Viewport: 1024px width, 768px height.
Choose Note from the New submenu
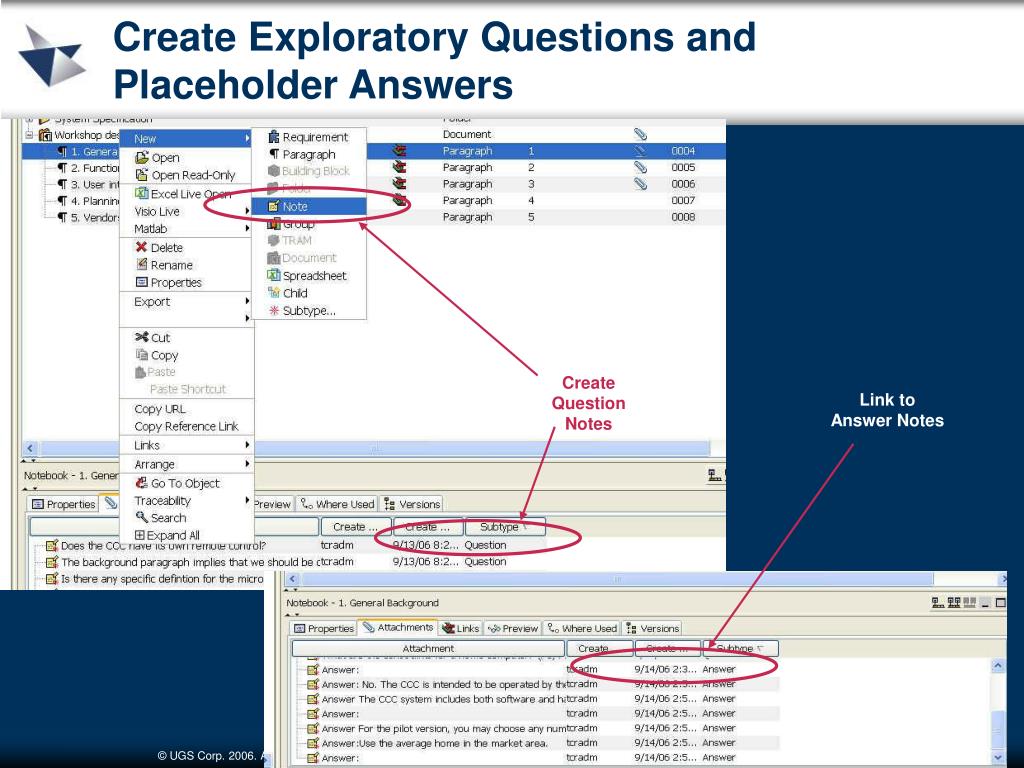pyautogui.click(x=310, y=206)
